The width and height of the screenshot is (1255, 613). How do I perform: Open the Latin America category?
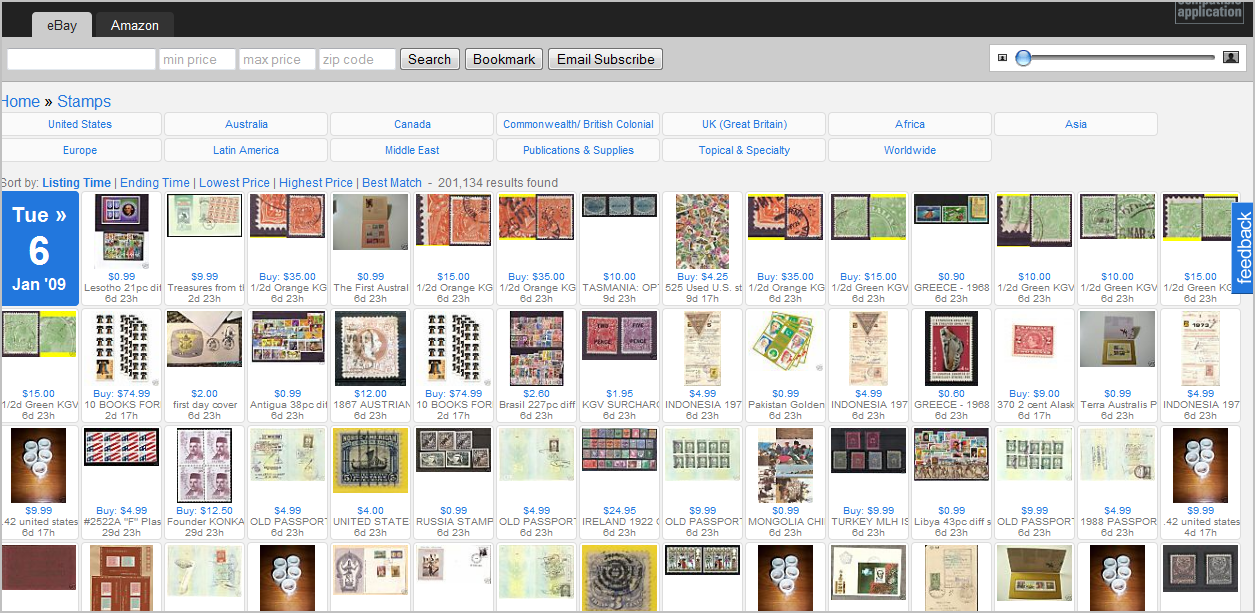(246, 150)
